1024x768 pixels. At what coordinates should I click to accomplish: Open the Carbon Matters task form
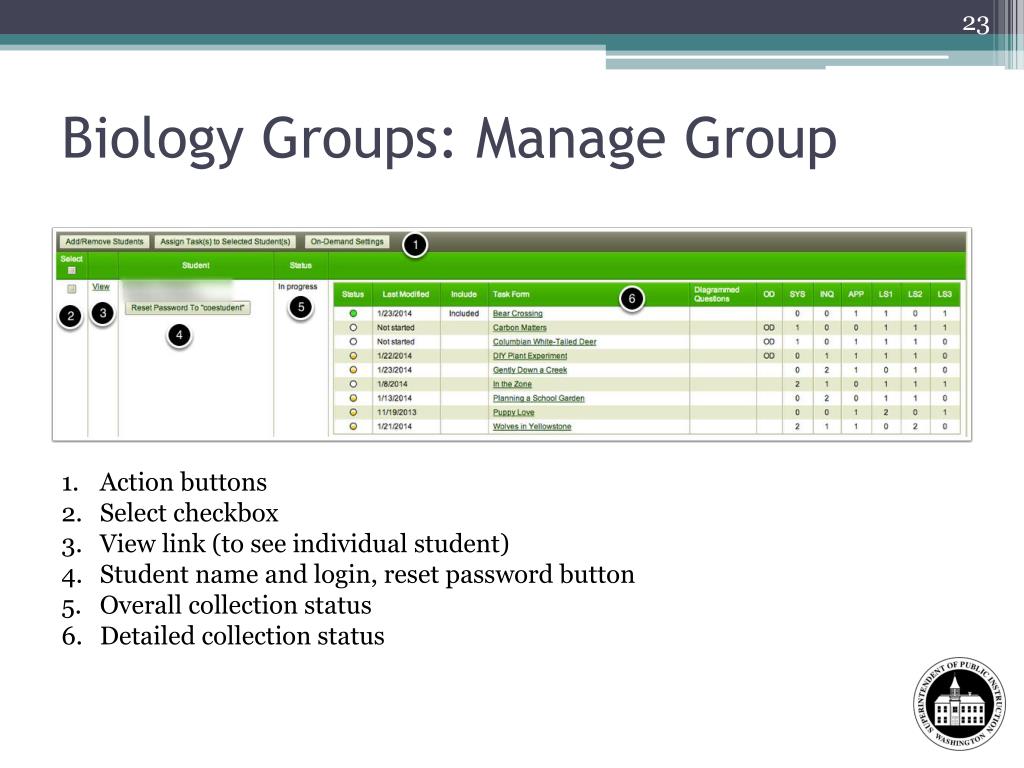[519, 328]
